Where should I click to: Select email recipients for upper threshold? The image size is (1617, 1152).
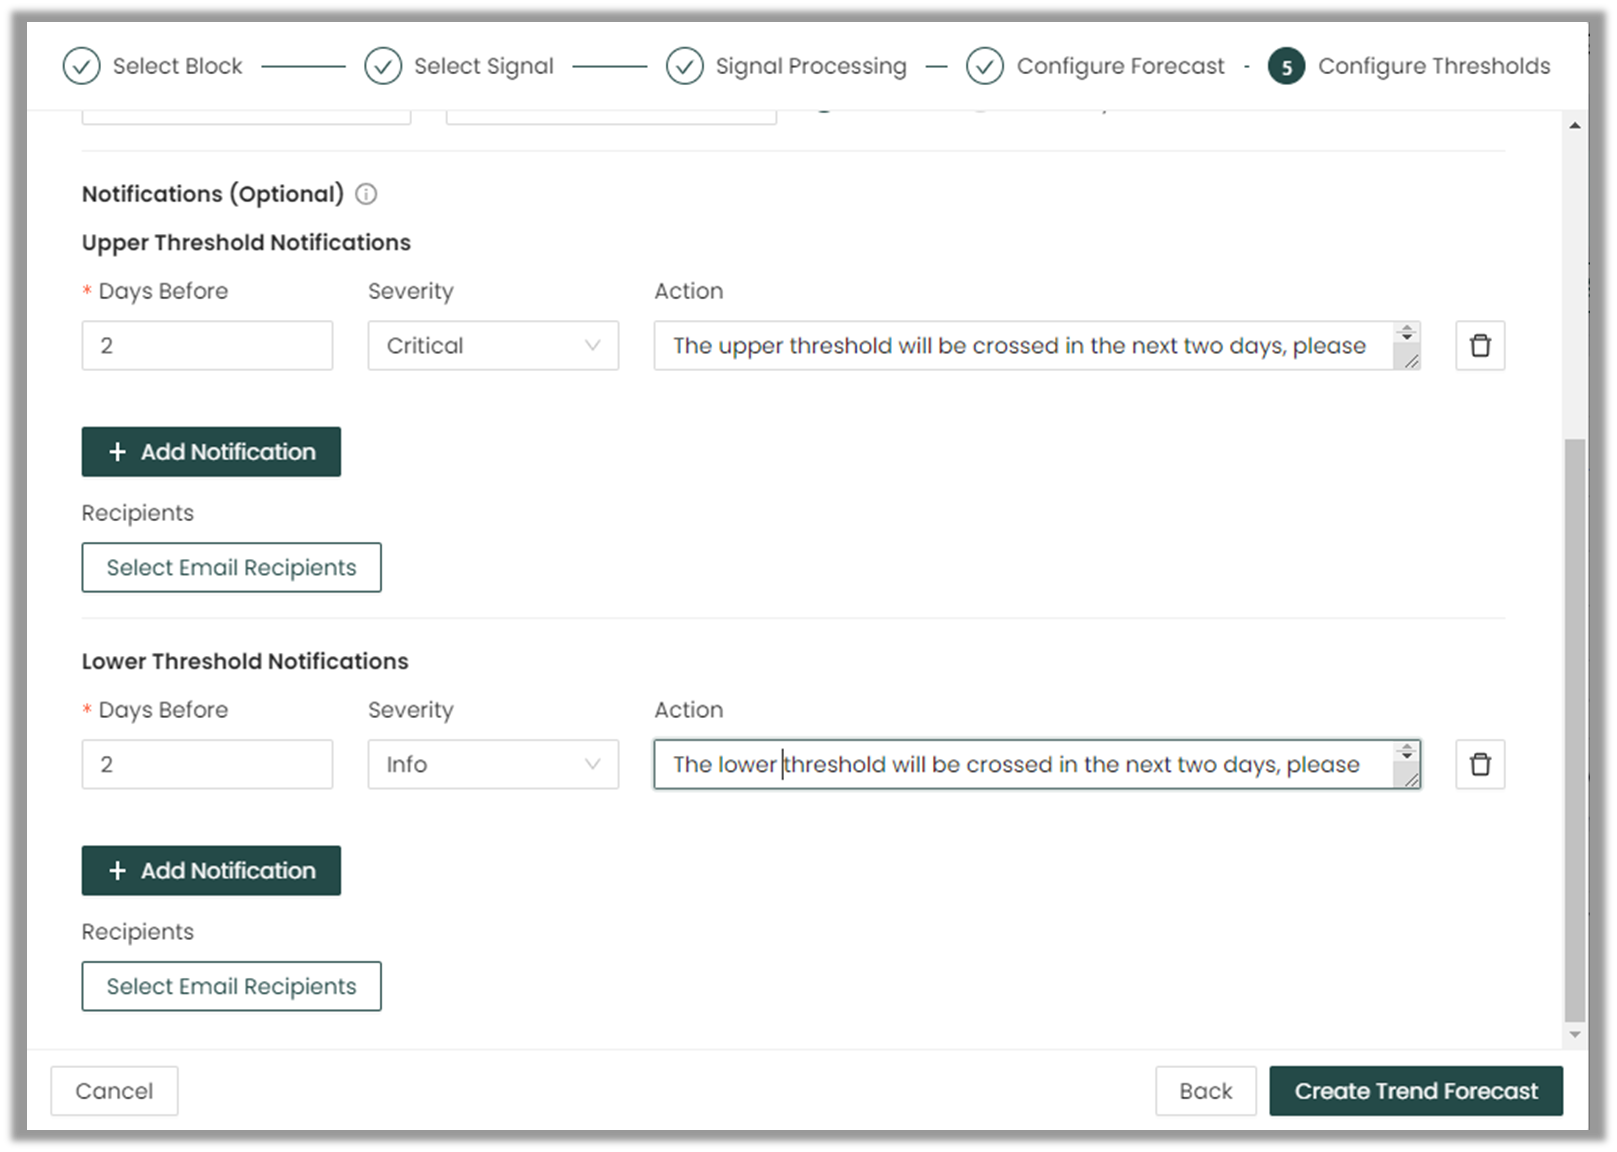click(x=231, y=568)
